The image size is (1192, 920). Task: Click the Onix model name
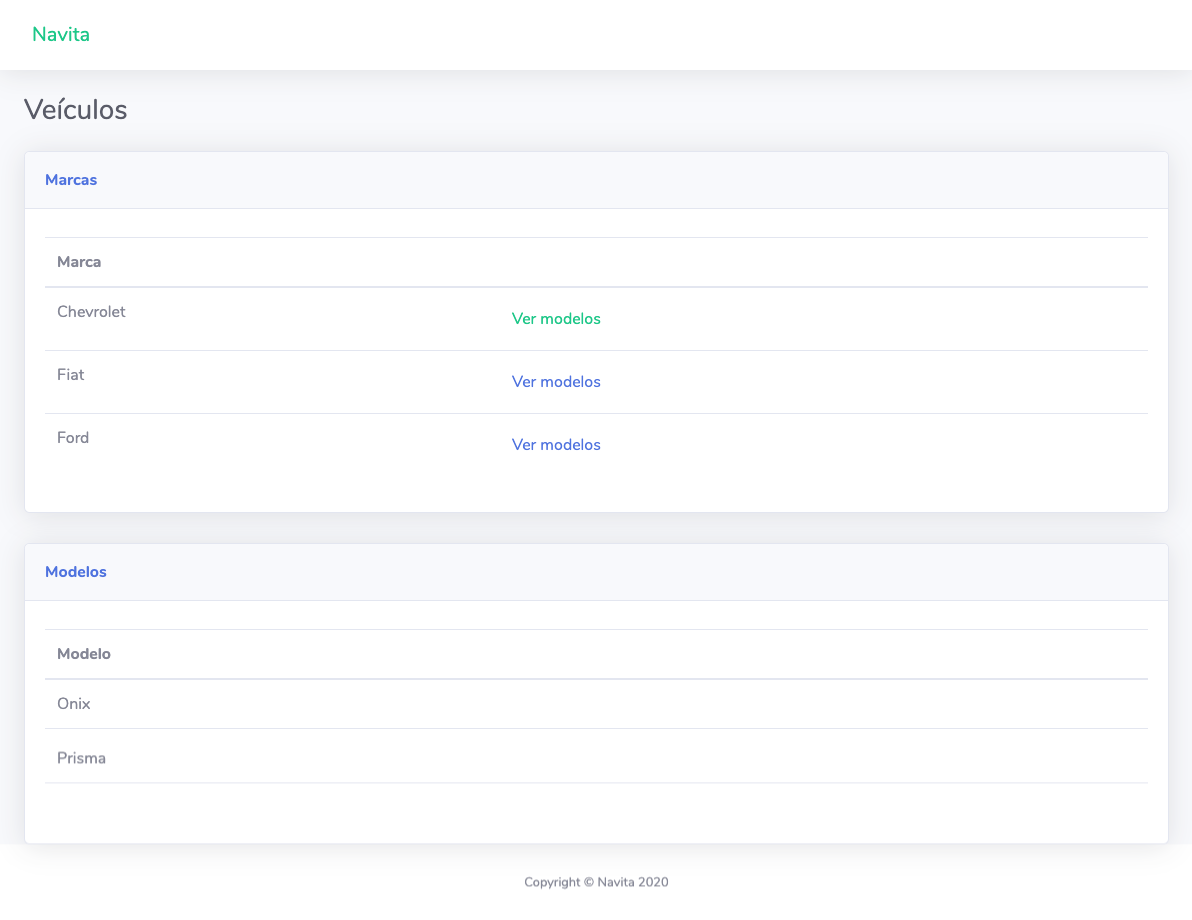click(73, 703)
